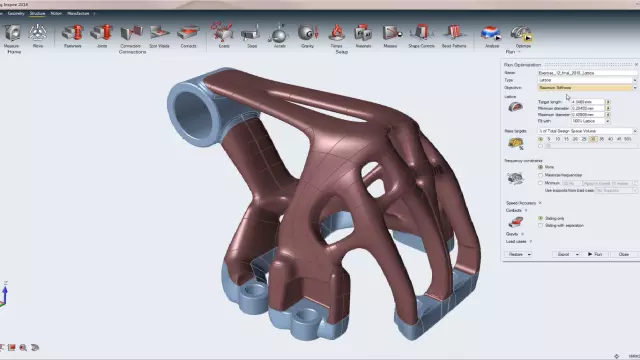Image resolution: width=640 pixels, height=360 pixels.
Task: Click the Mass targets percent icon
Action: [x=516, y=143]
